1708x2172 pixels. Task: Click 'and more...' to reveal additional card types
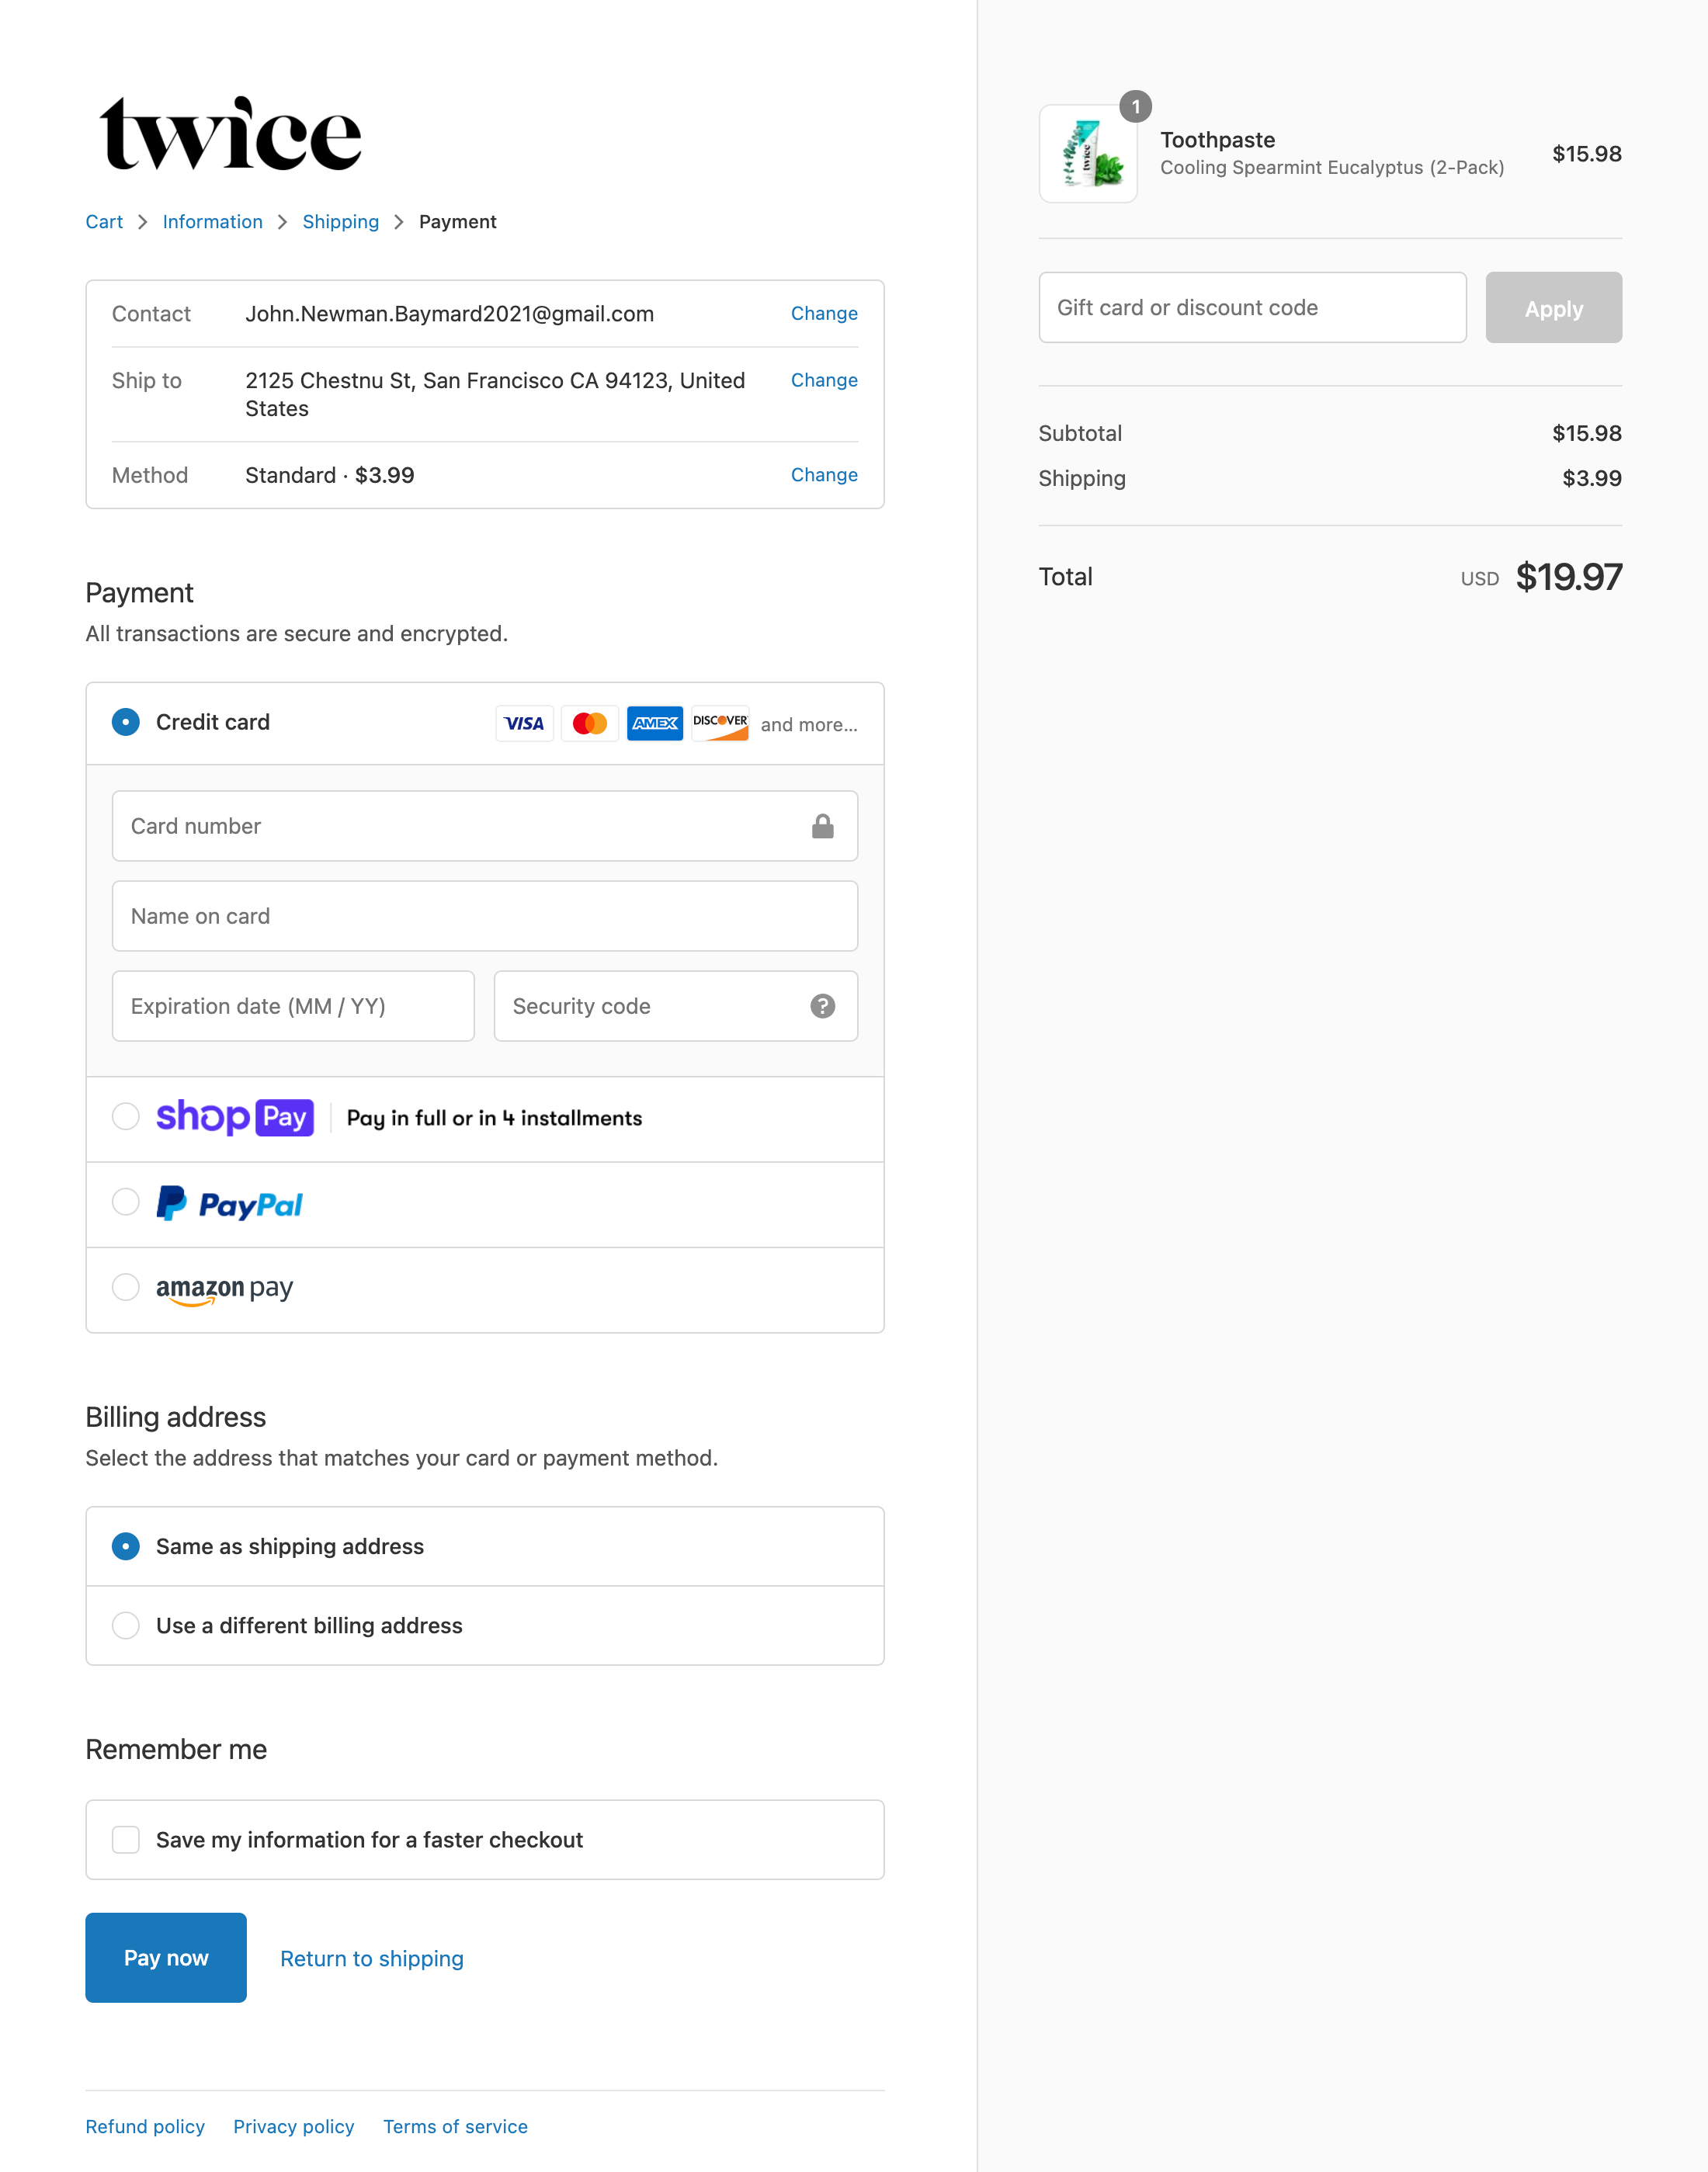click(808, 724)
